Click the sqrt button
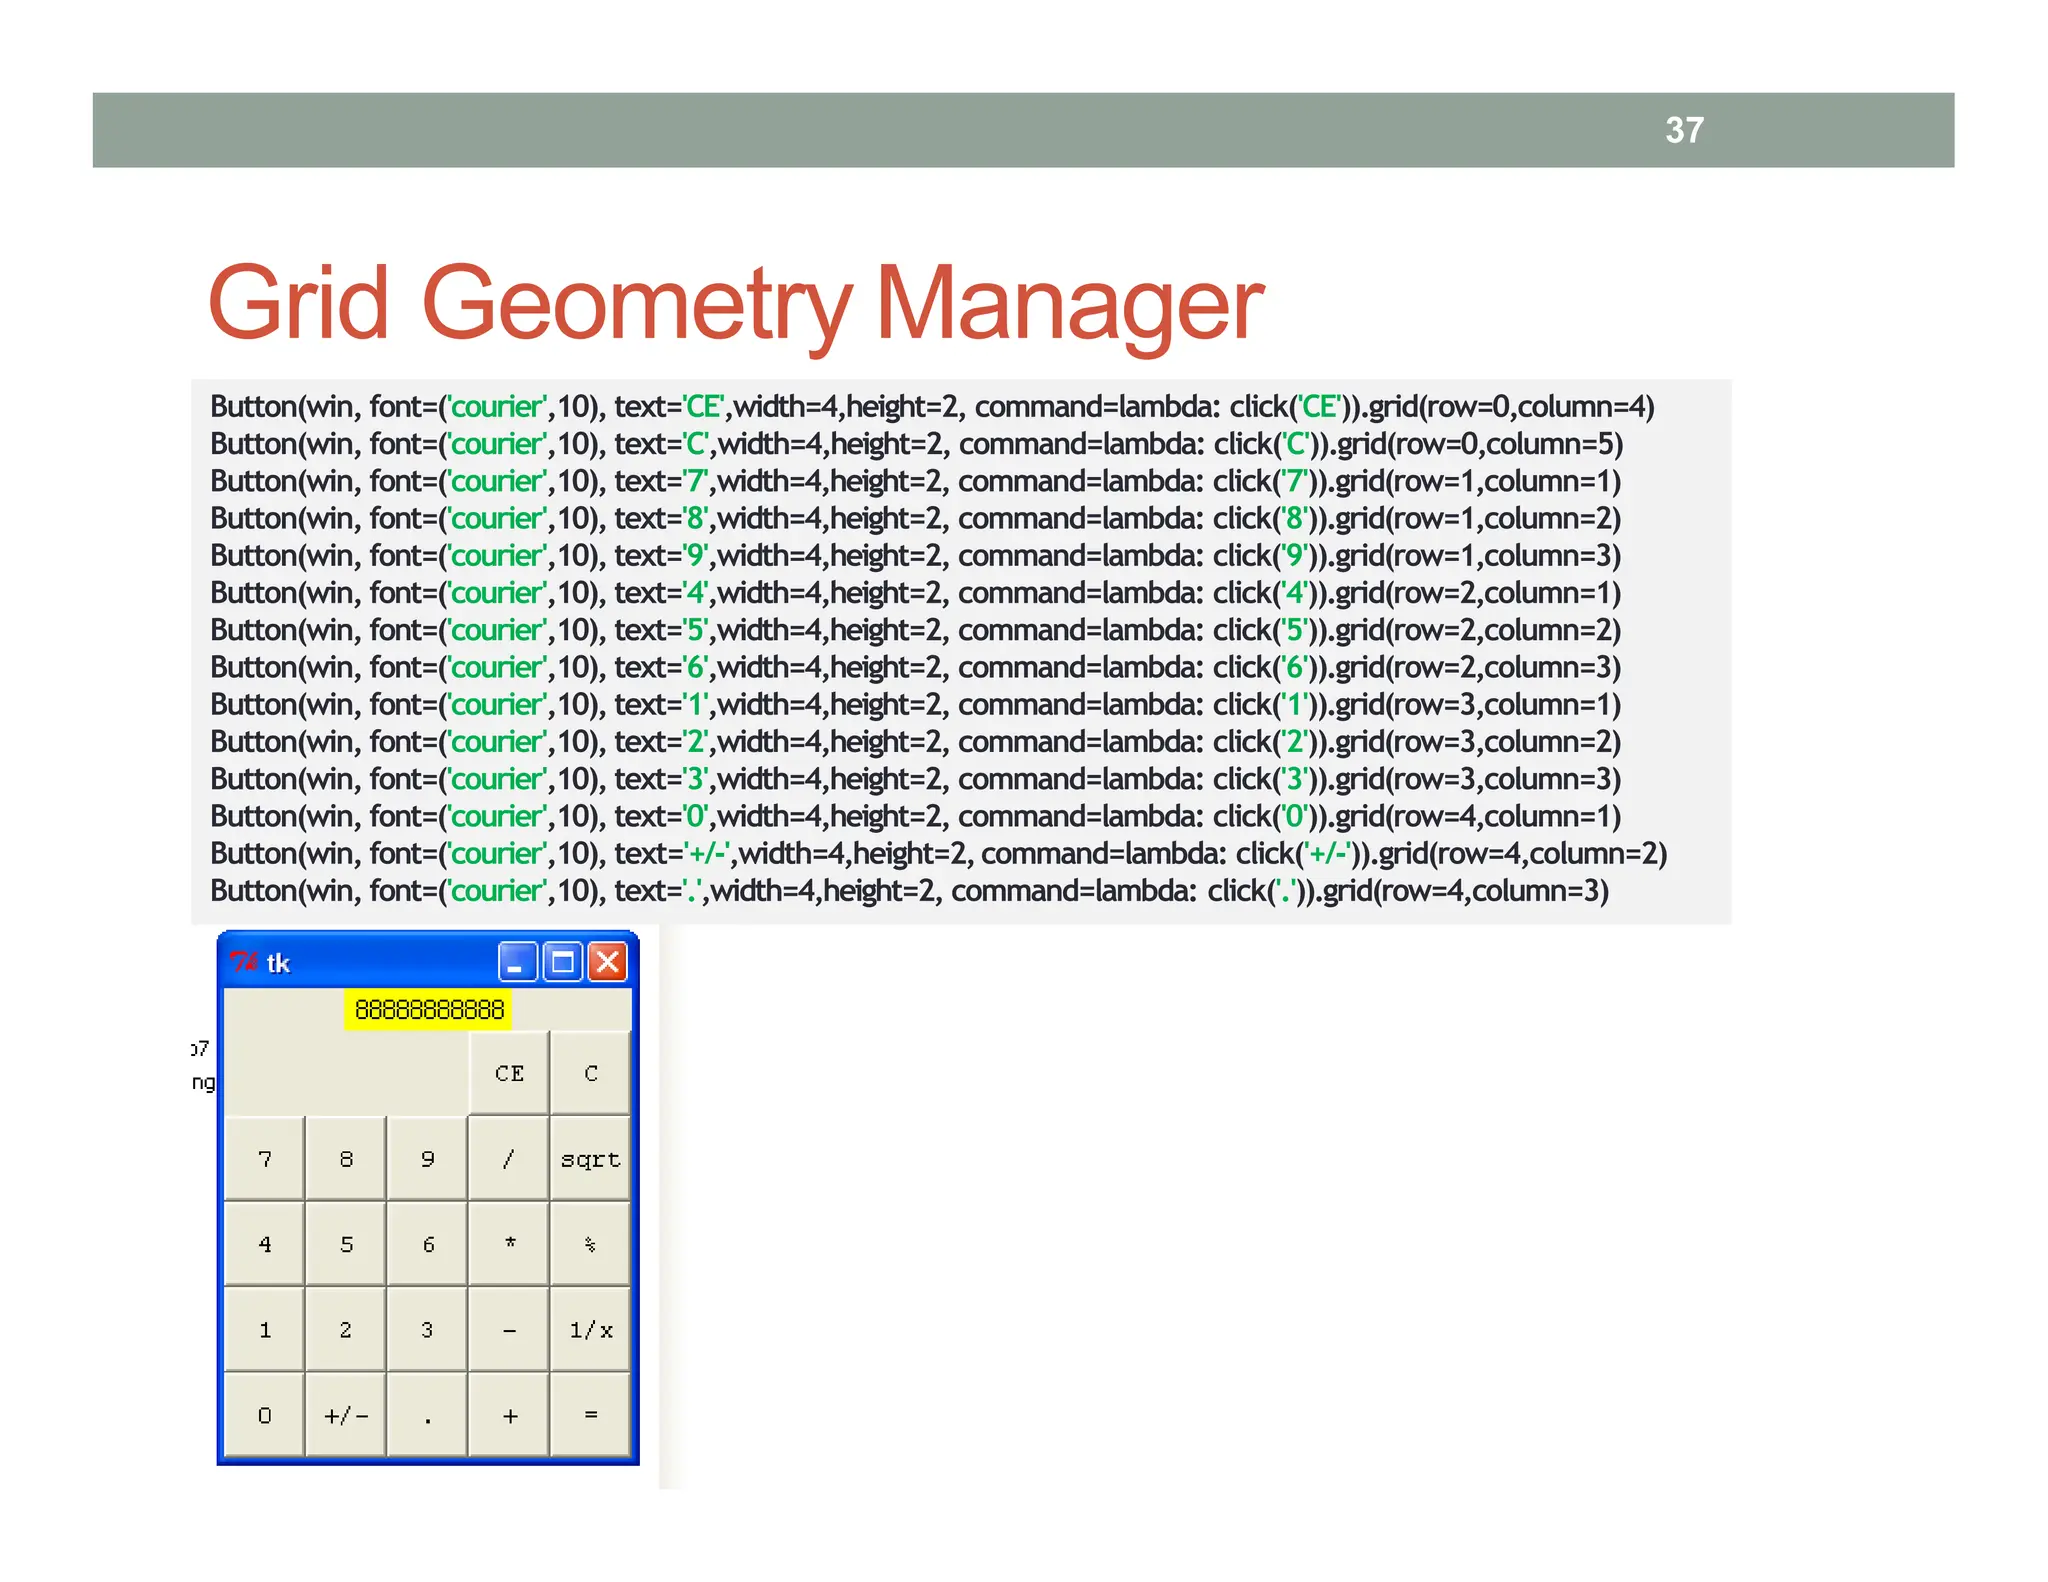This screenshot has width=2048, height=1582. click(591, 1159)
